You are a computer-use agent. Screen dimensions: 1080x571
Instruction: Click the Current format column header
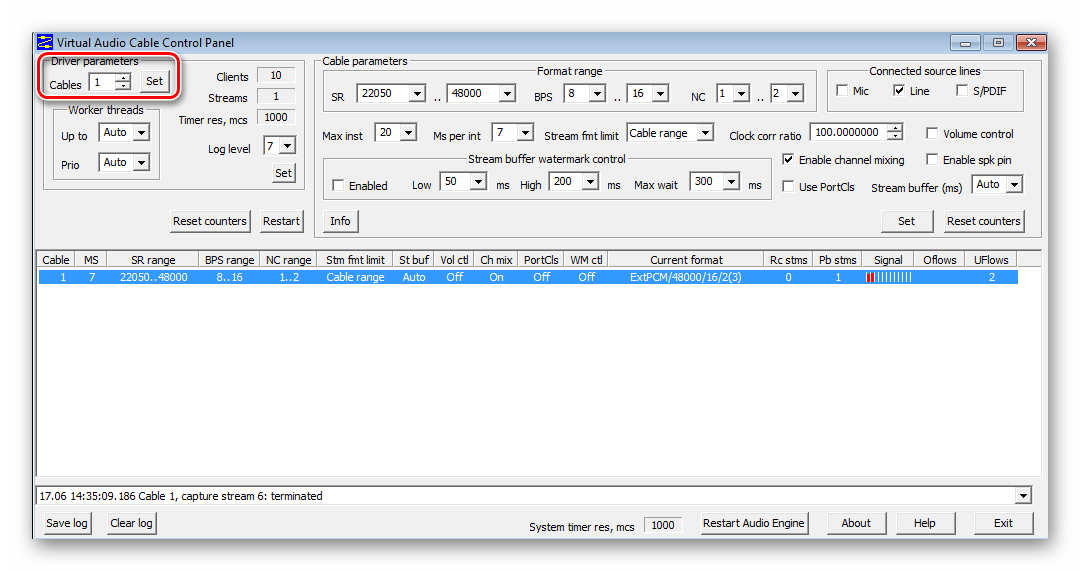(x=686, y=260)
